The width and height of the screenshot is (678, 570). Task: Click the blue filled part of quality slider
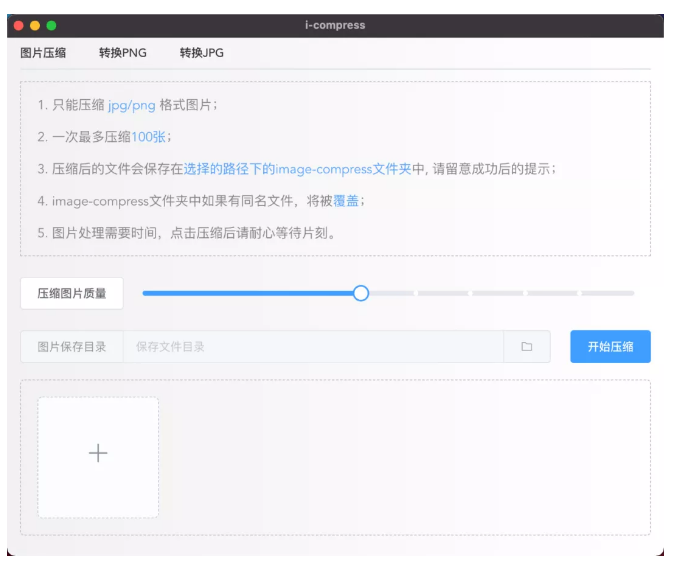[x=248, y=293]
